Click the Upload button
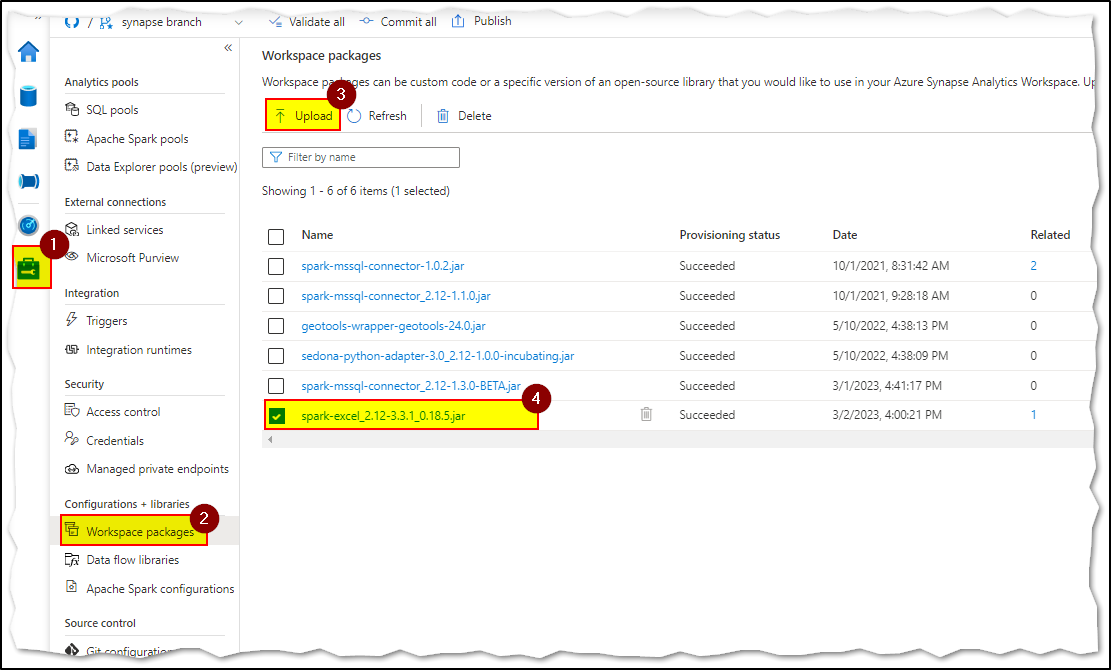Screen dimensions: 1111x670 click(303, 115)
